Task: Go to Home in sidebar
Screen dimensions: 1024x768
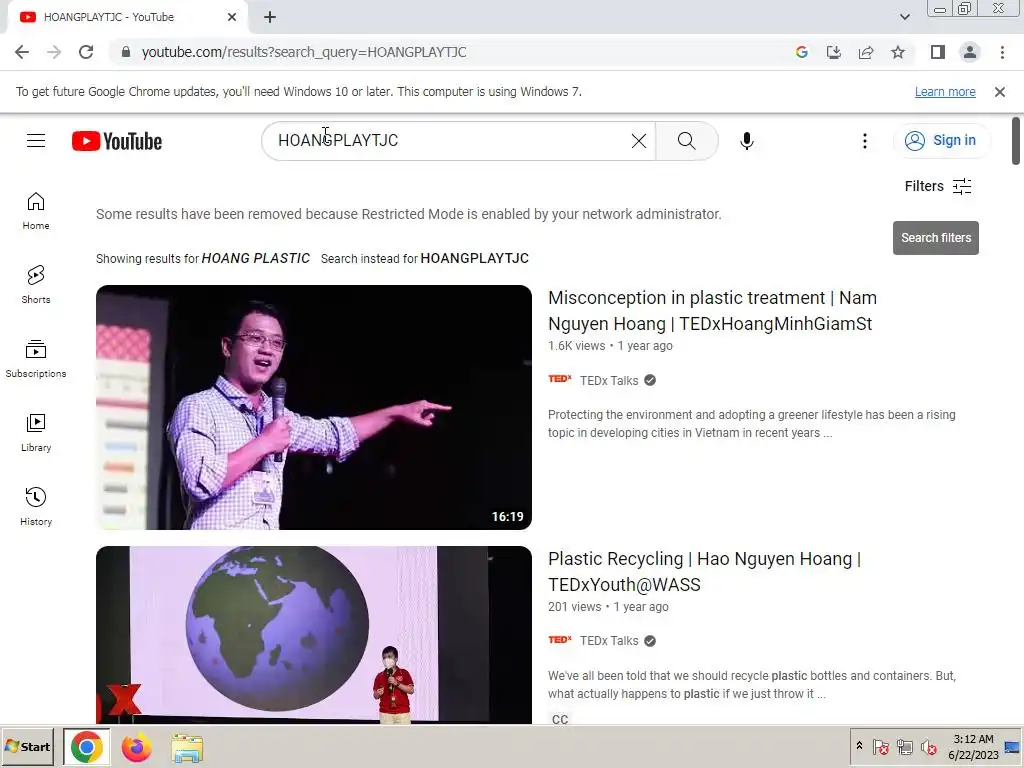Action: click(36, 211)
